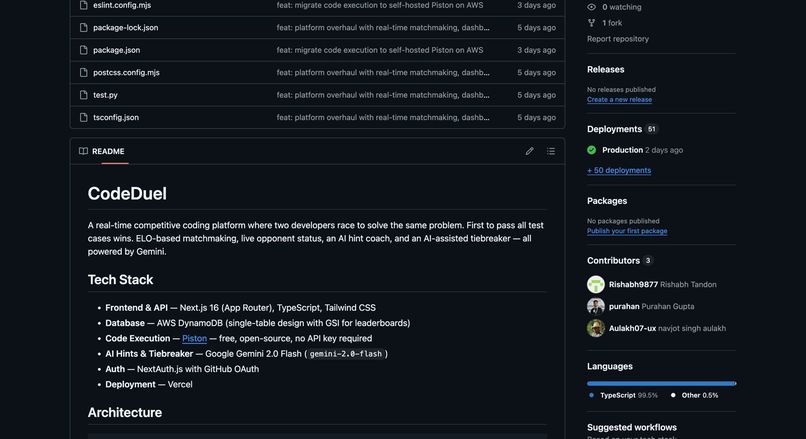
Task: Open the tsconfig.json file
Action: [x=116, y=117]
